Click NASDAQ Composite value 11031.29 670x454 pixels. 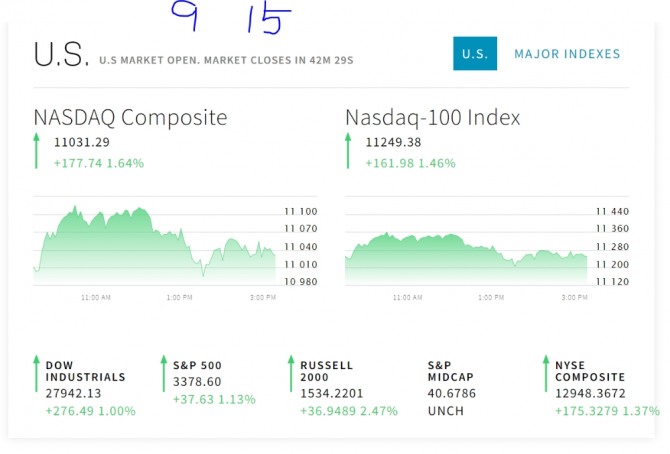[82, 143]
